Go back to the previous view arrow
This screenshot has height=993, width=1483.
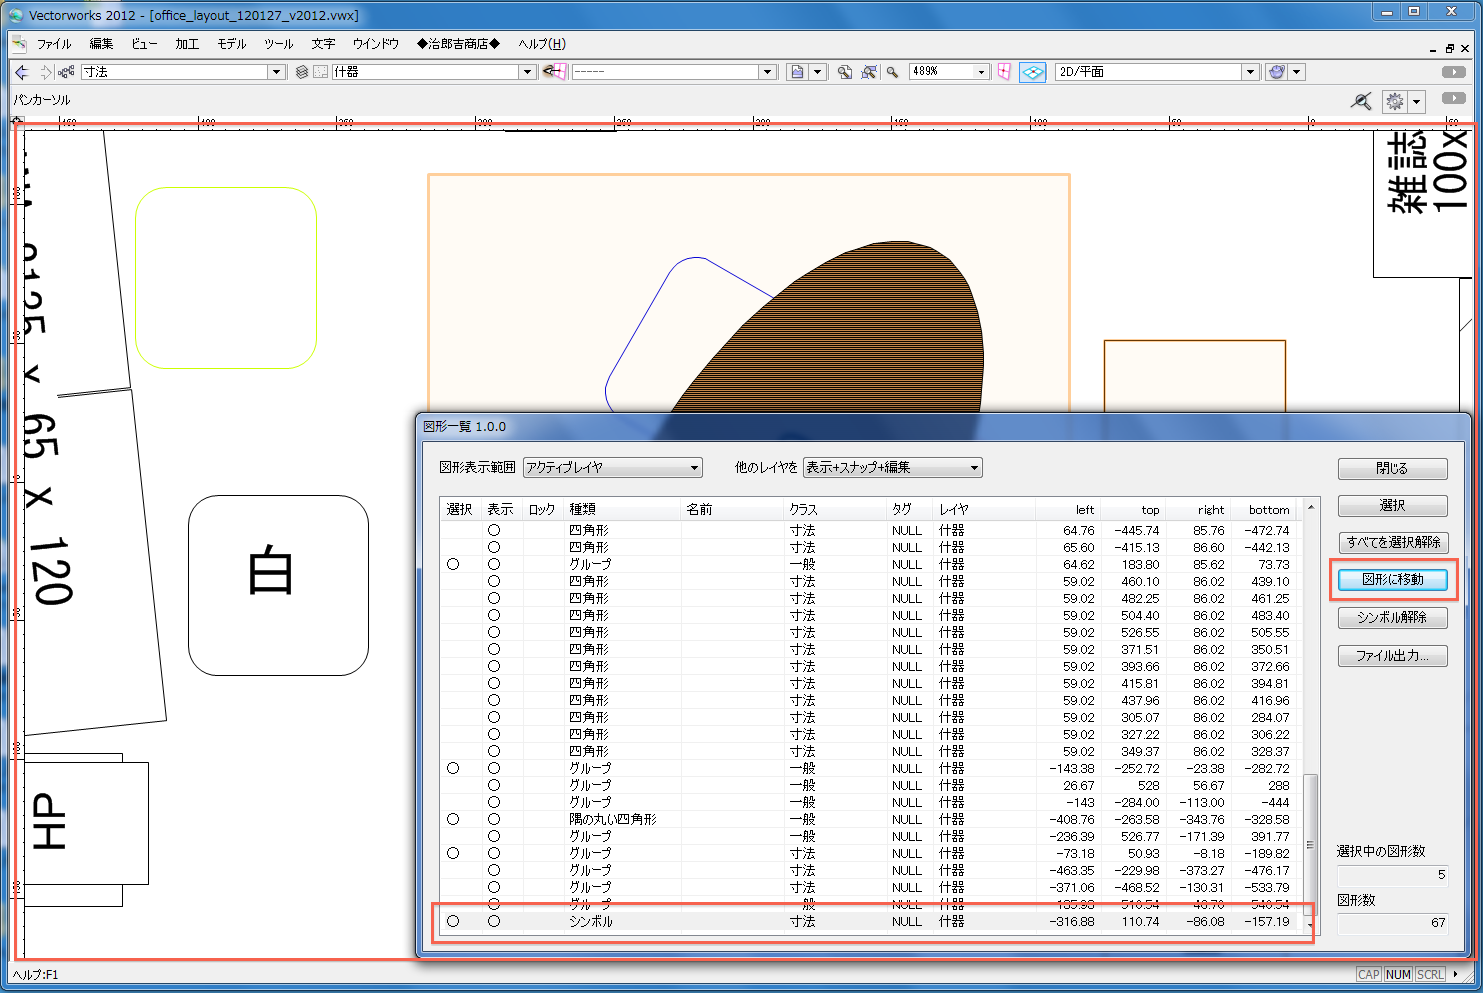pos(22,72)
